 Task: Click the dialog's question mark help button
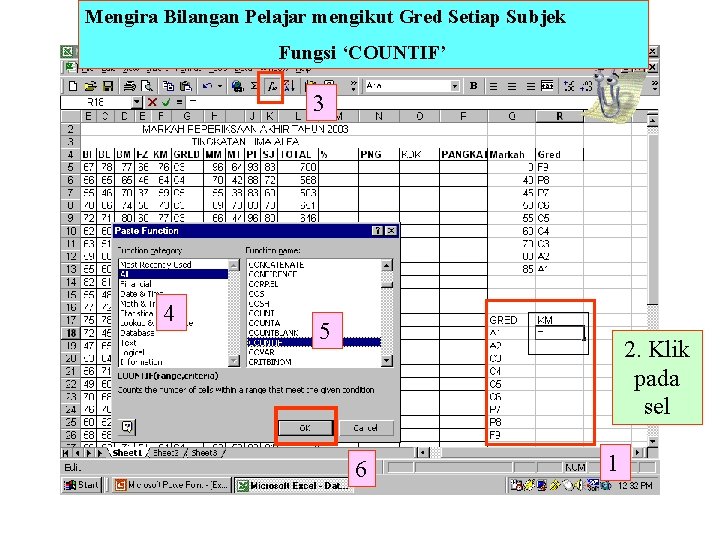point(377,231)
